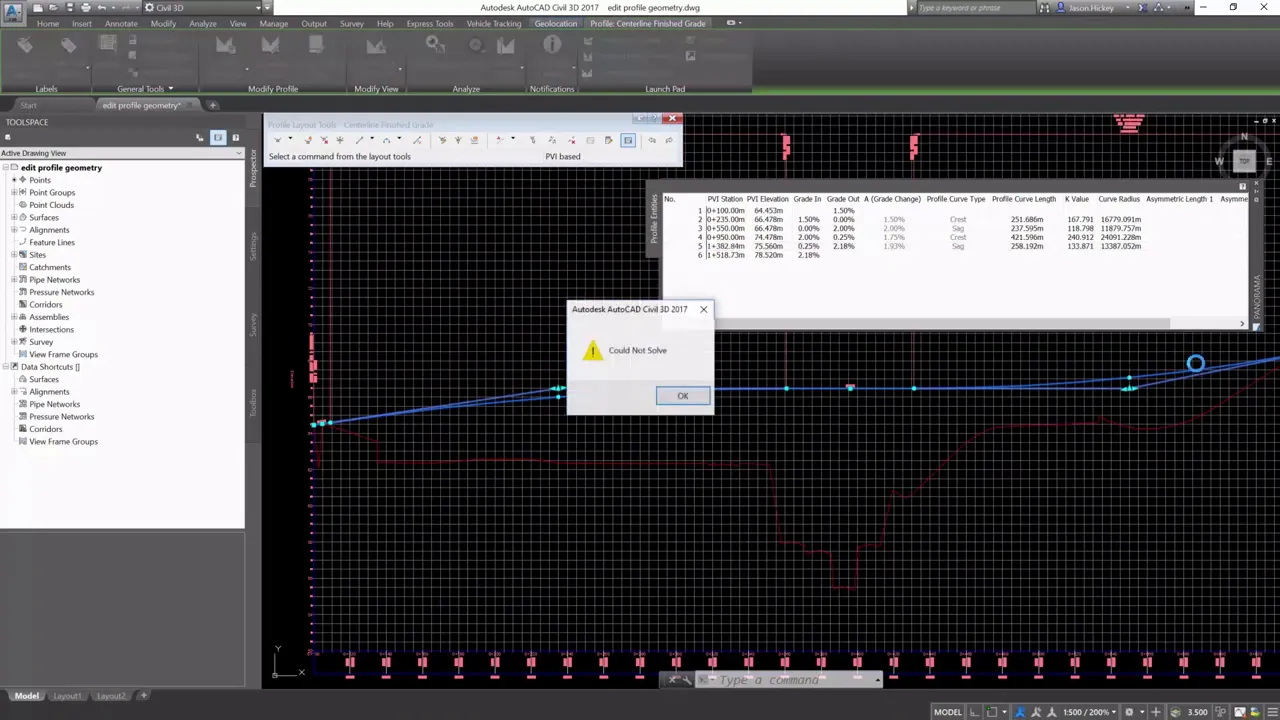Viewport: 1280px width, 720px height.
Task: Open the Annotate ribbon tab
Action: pos(121,23)
